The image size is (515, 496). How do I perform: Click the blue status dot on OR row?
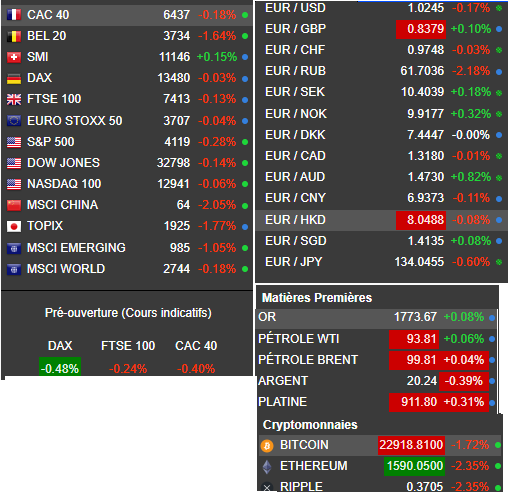[x=492, y=318]
